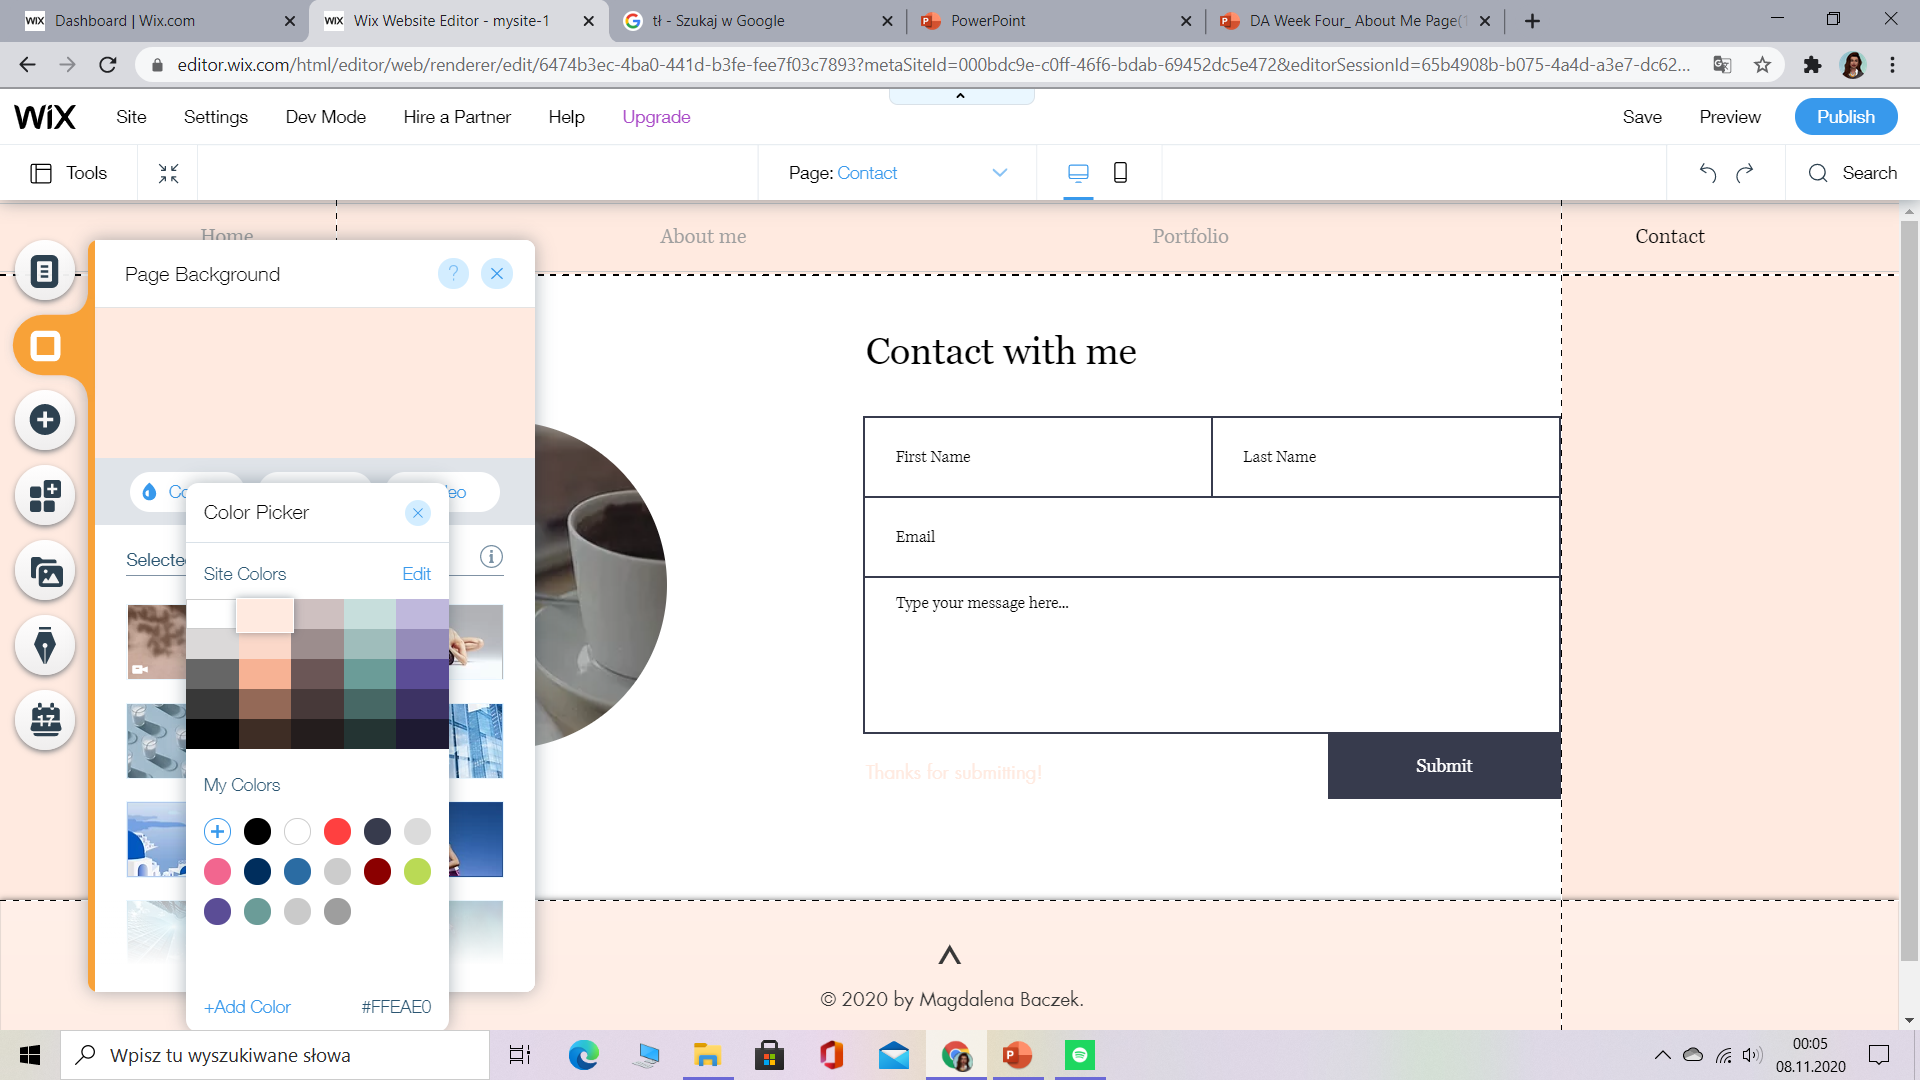
Task: Click the +Add Color link
Action: 247,1007
